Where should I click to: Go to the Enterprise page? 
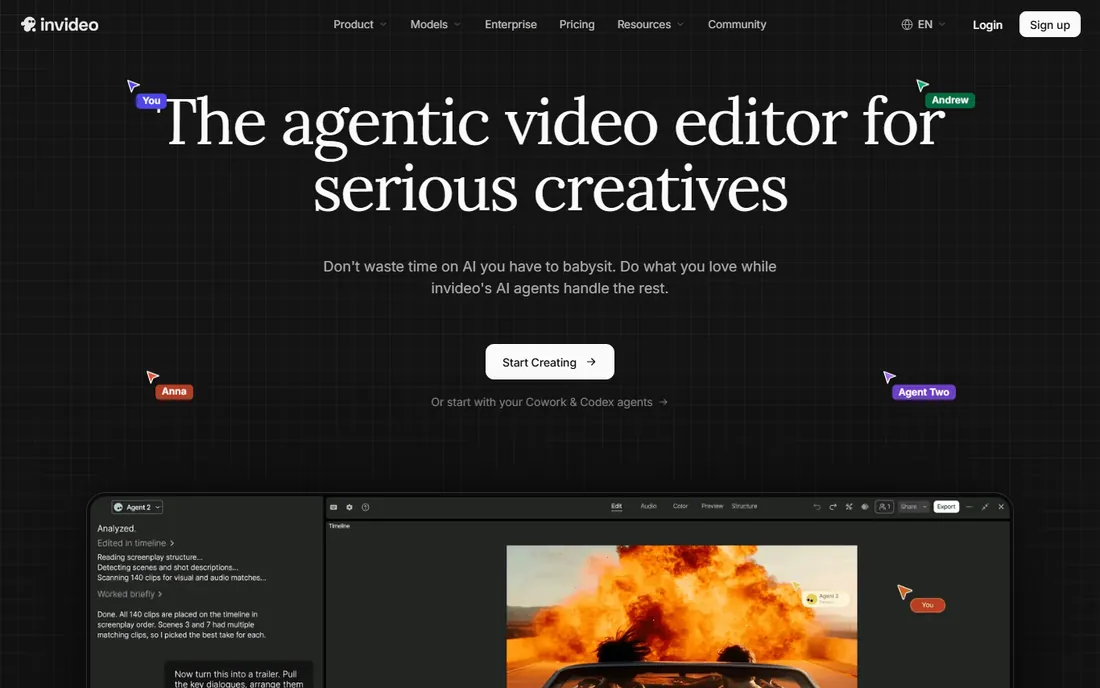coord(511,25)
